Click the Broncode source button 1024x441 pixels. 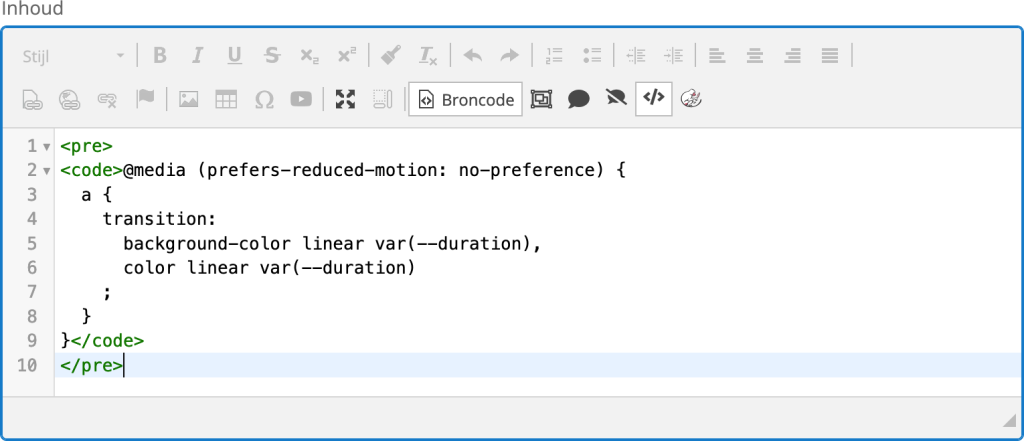466,99
